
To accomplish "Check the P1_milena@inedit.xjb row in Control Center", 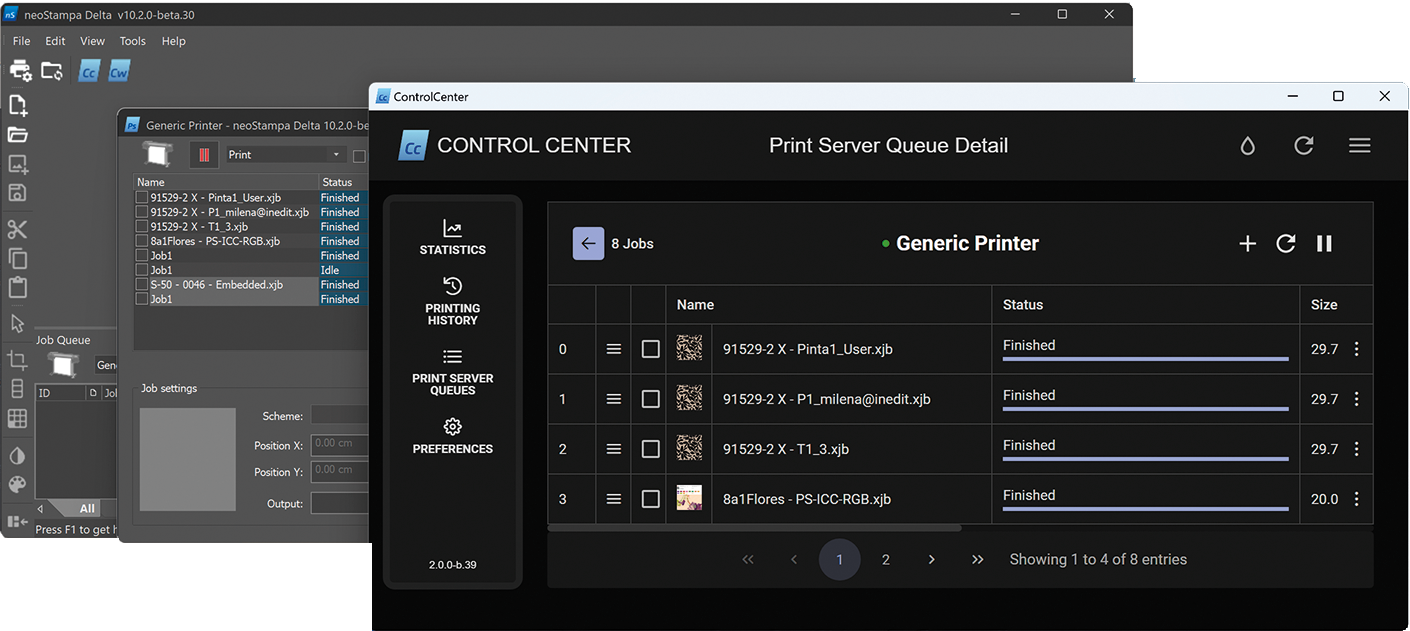I will point(650,399).
